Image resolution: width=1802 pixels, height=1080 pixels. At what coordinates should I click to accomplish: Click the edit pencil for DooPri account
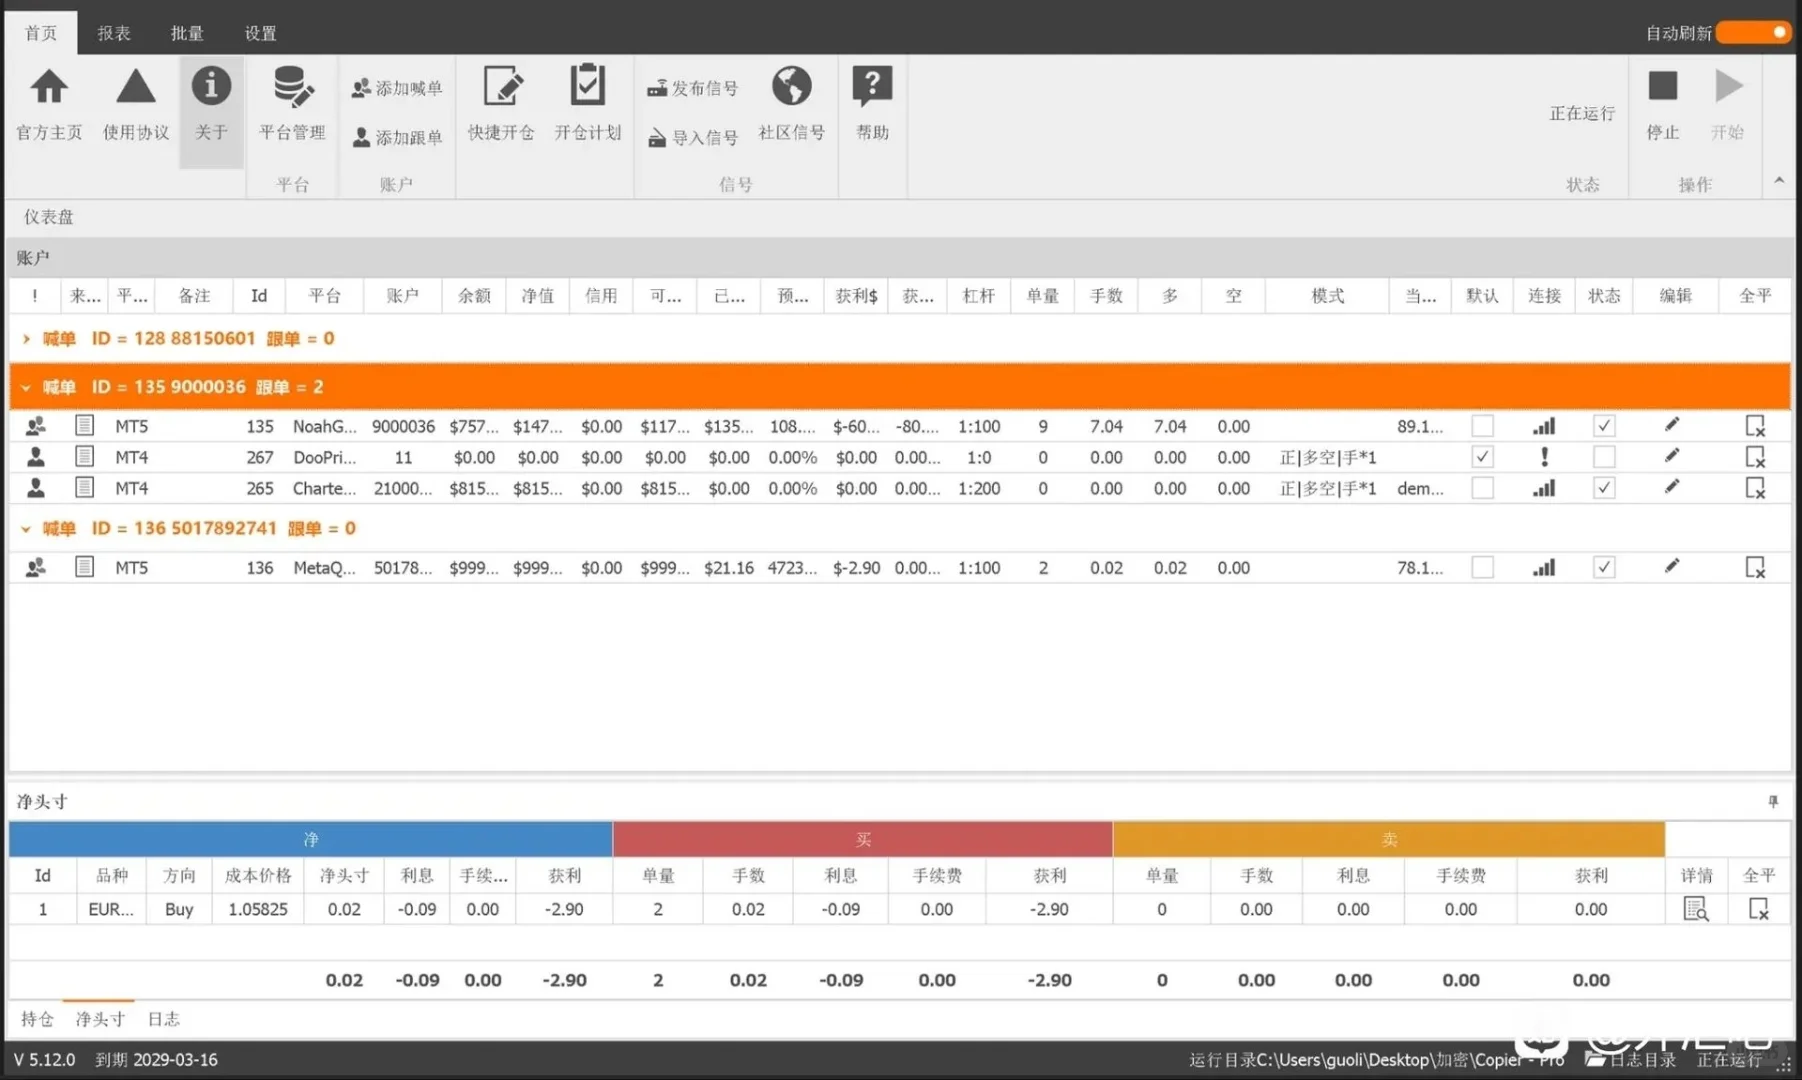pyautogui.click(x=1672, y=456)
